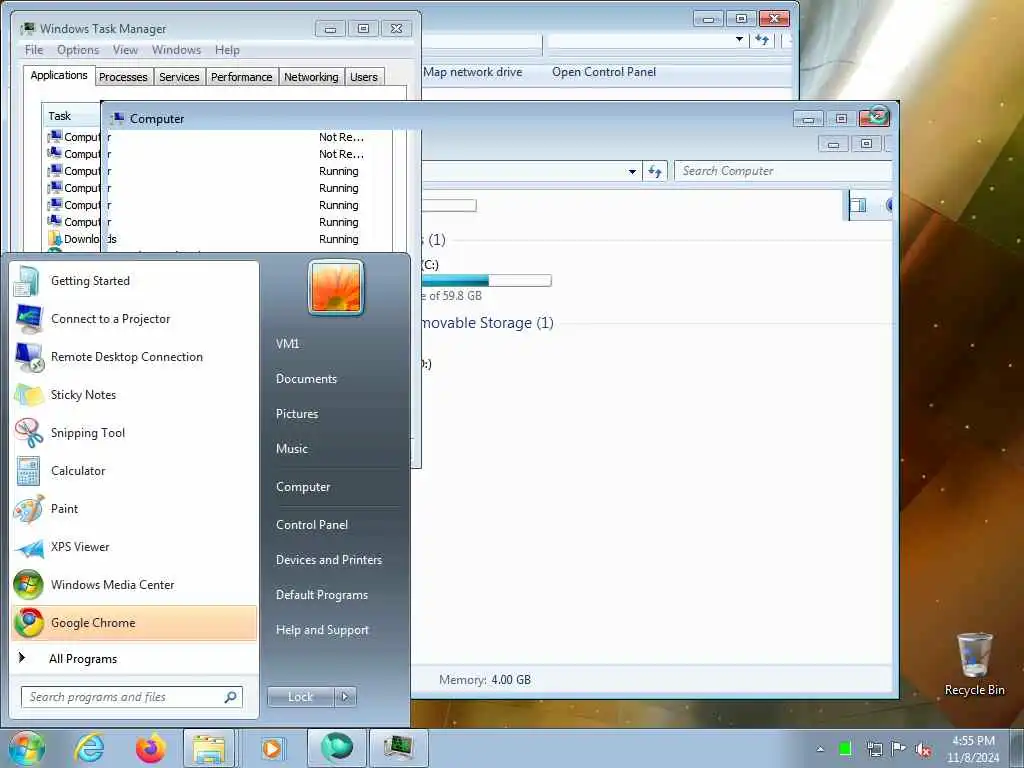This screenshot has width=1024, height=768.
Task: Switch to the Users tab
Action: pos(364,77)
